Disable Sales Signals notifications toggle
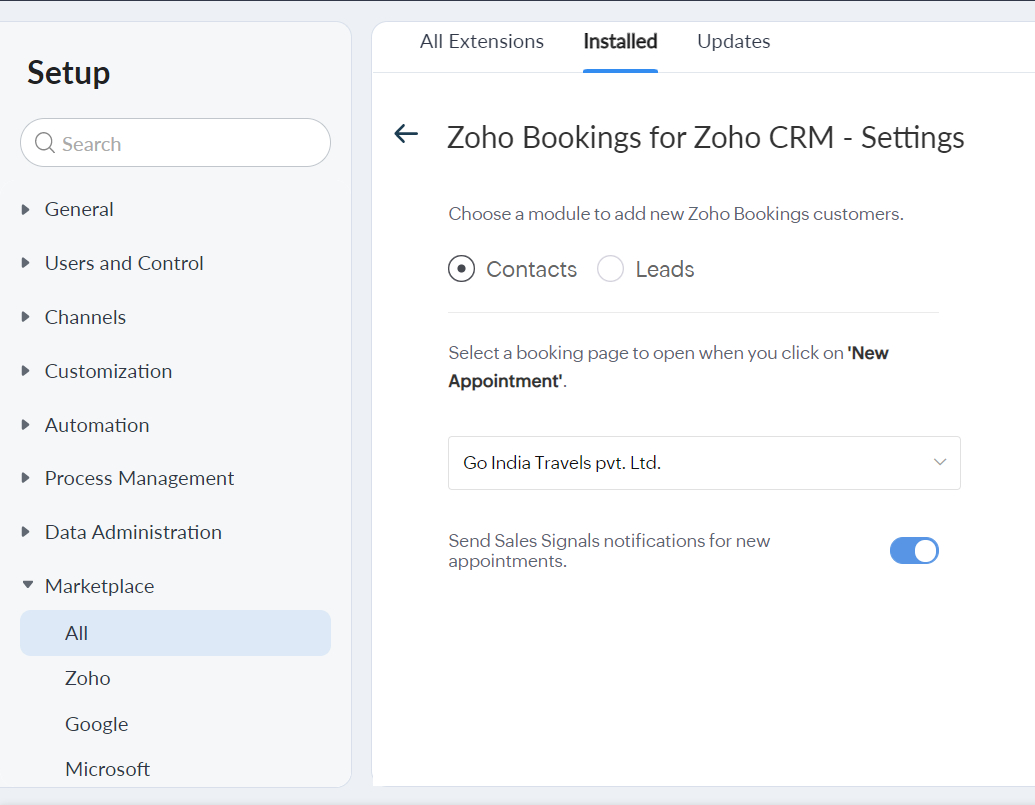1035x805 pixels. click(x=914, y=551)
